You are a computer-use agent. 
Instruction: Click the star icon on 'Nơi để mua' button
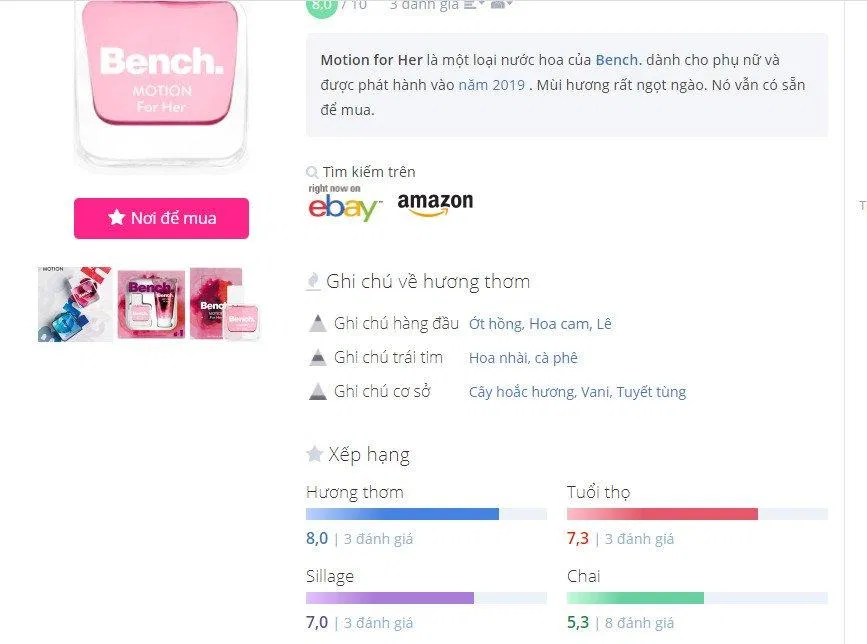[x=118, y=218]
